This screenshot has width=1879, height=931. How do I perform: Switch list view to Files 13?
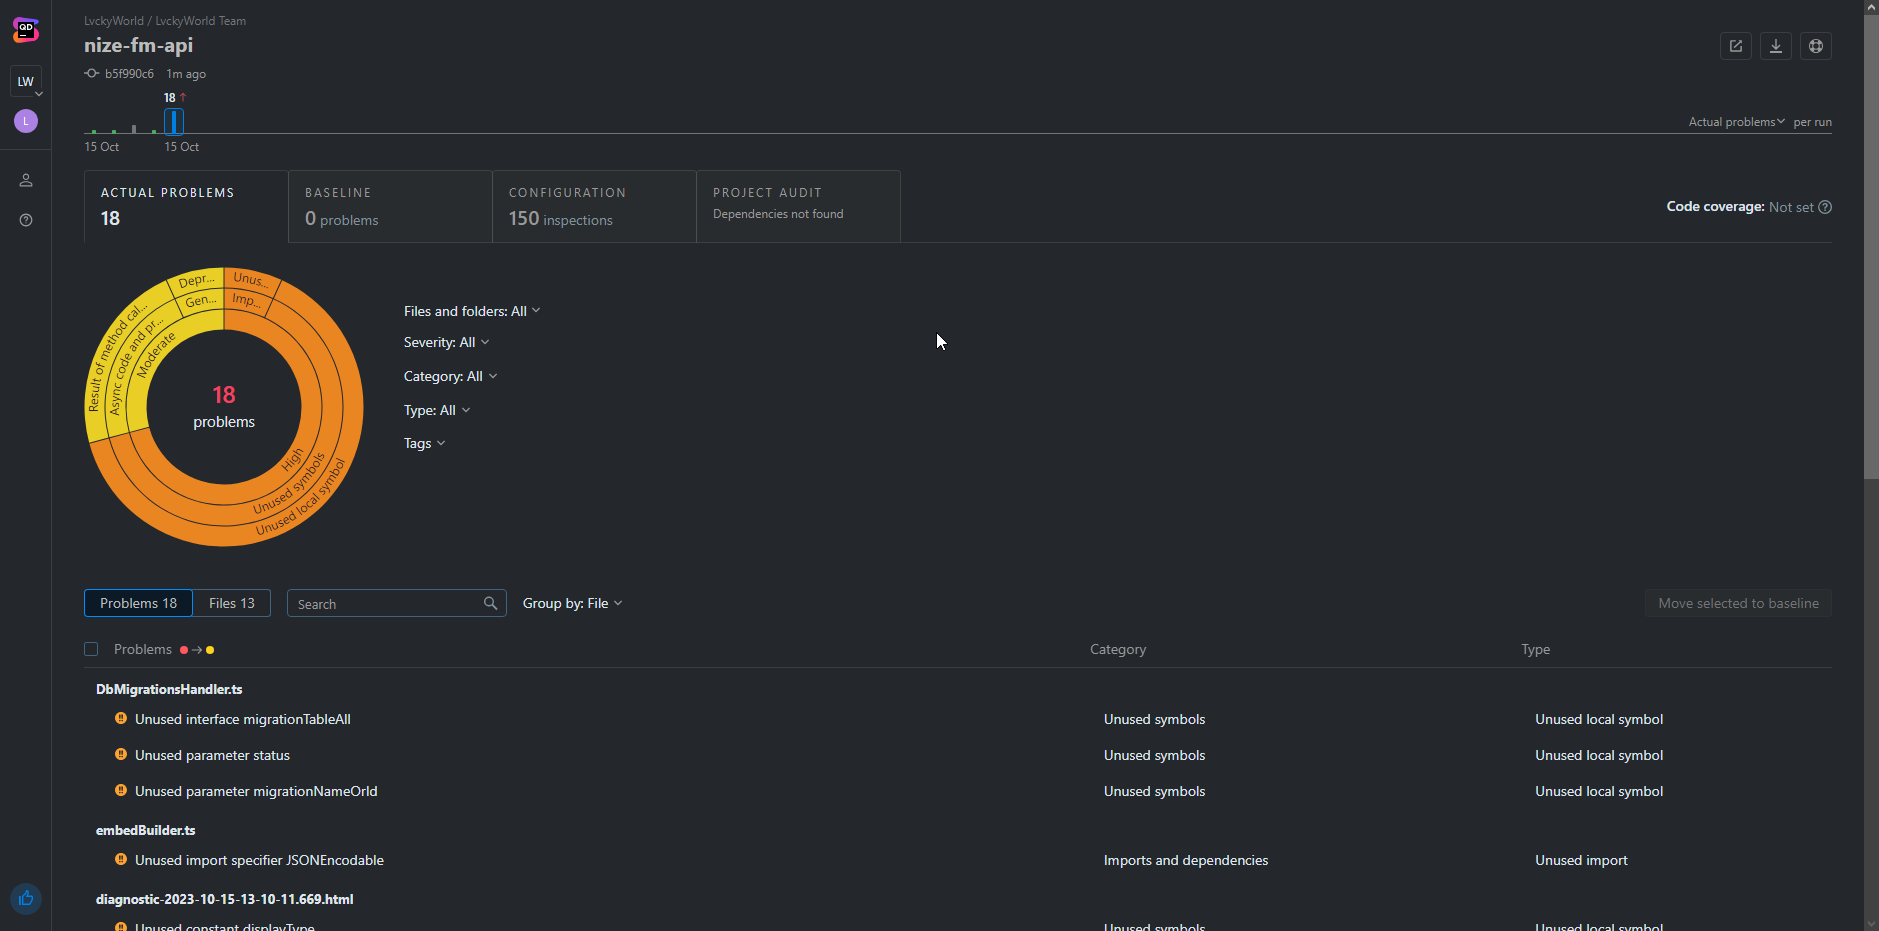coord(231,603)
